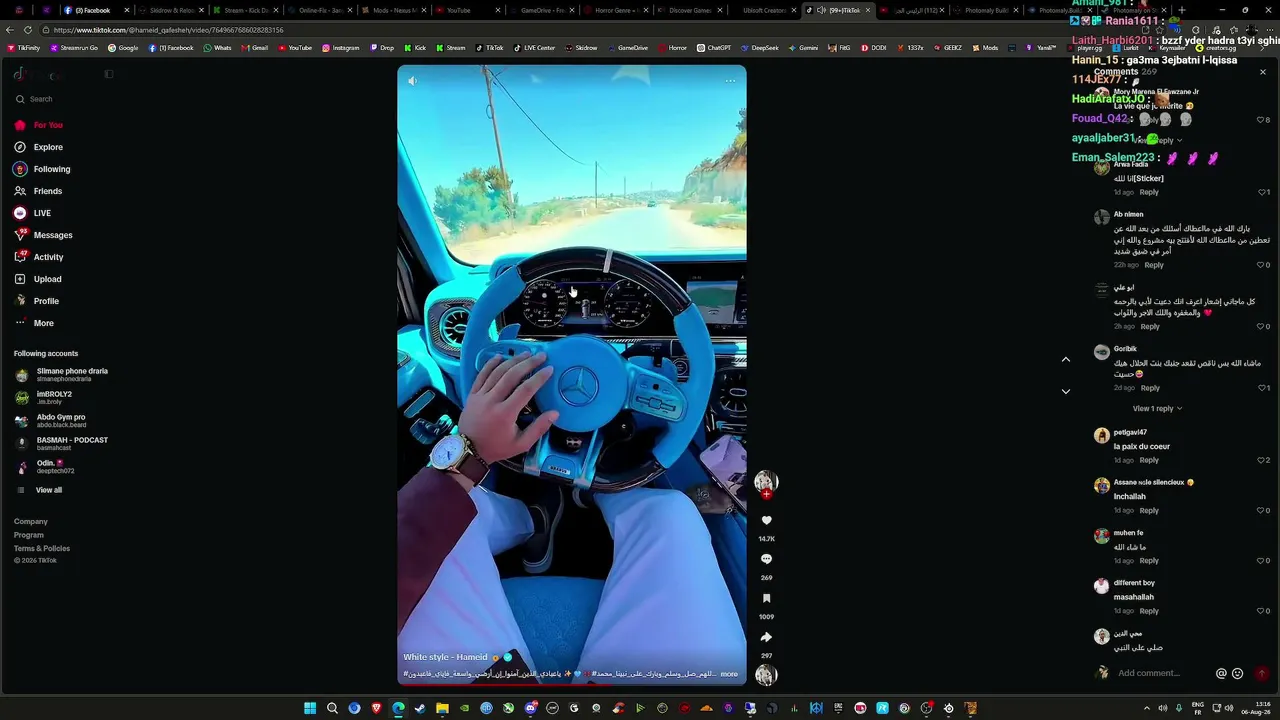The width and height of the screenshot is (1280, 720).
Task: Like Goribik's comment
Action: pos(1263,387)
